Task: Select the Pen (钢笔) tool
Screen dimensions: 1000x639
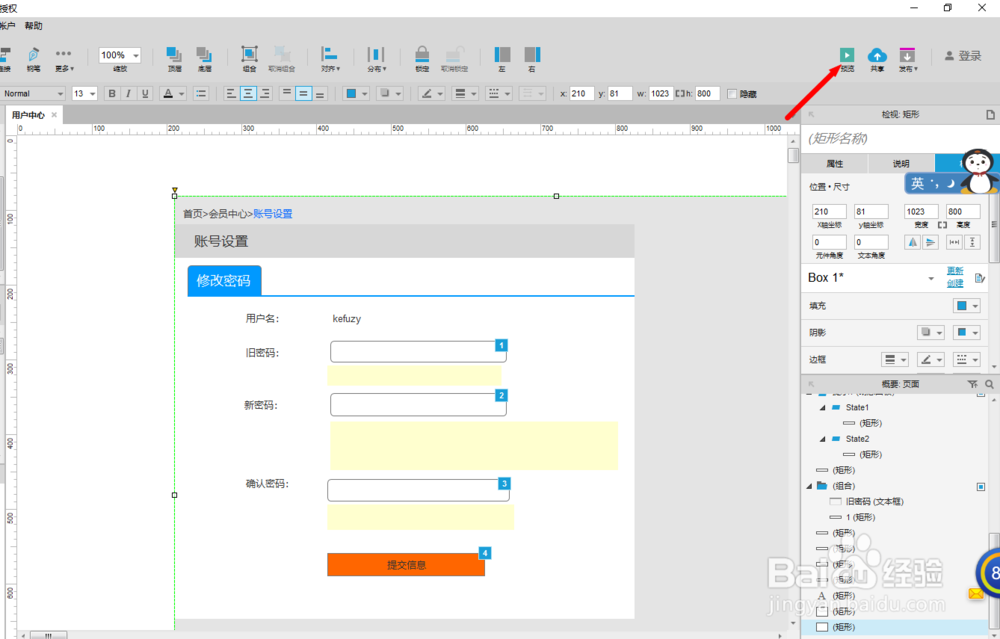Action: point(33,54)
